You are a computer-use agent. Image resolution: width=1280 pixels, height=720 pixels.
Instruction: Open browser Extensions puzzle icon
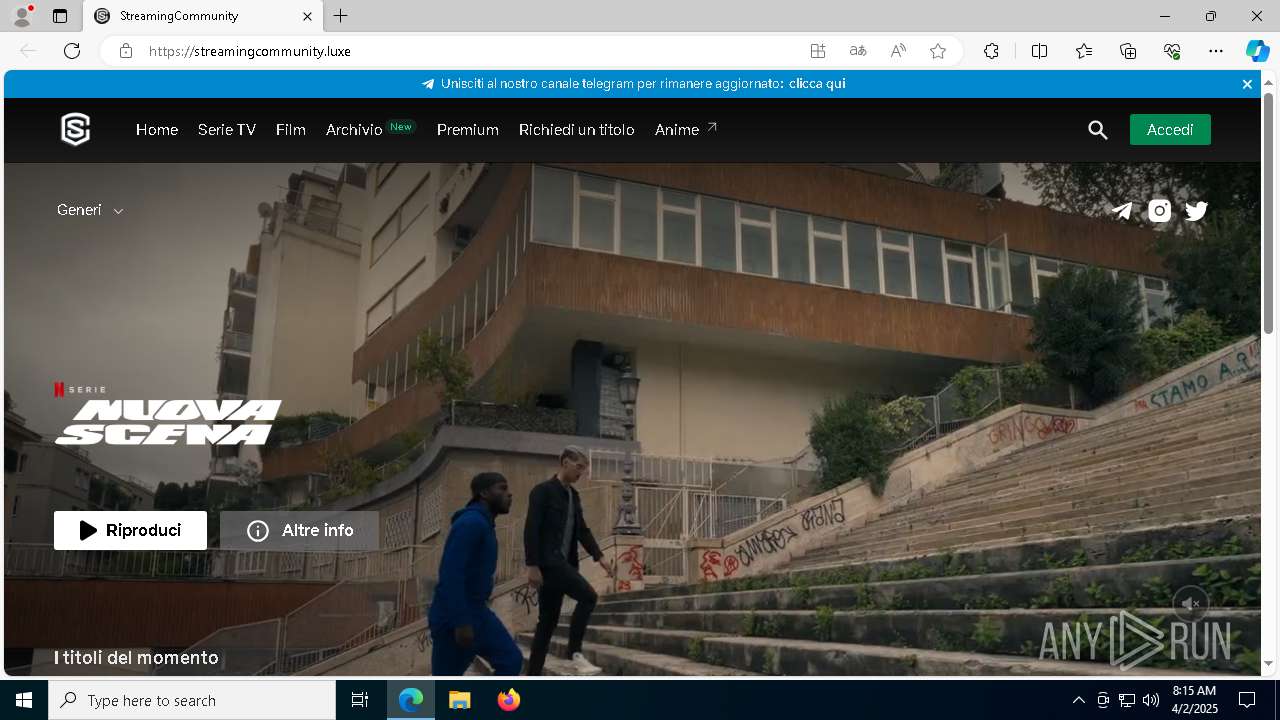tap(991, 51)
